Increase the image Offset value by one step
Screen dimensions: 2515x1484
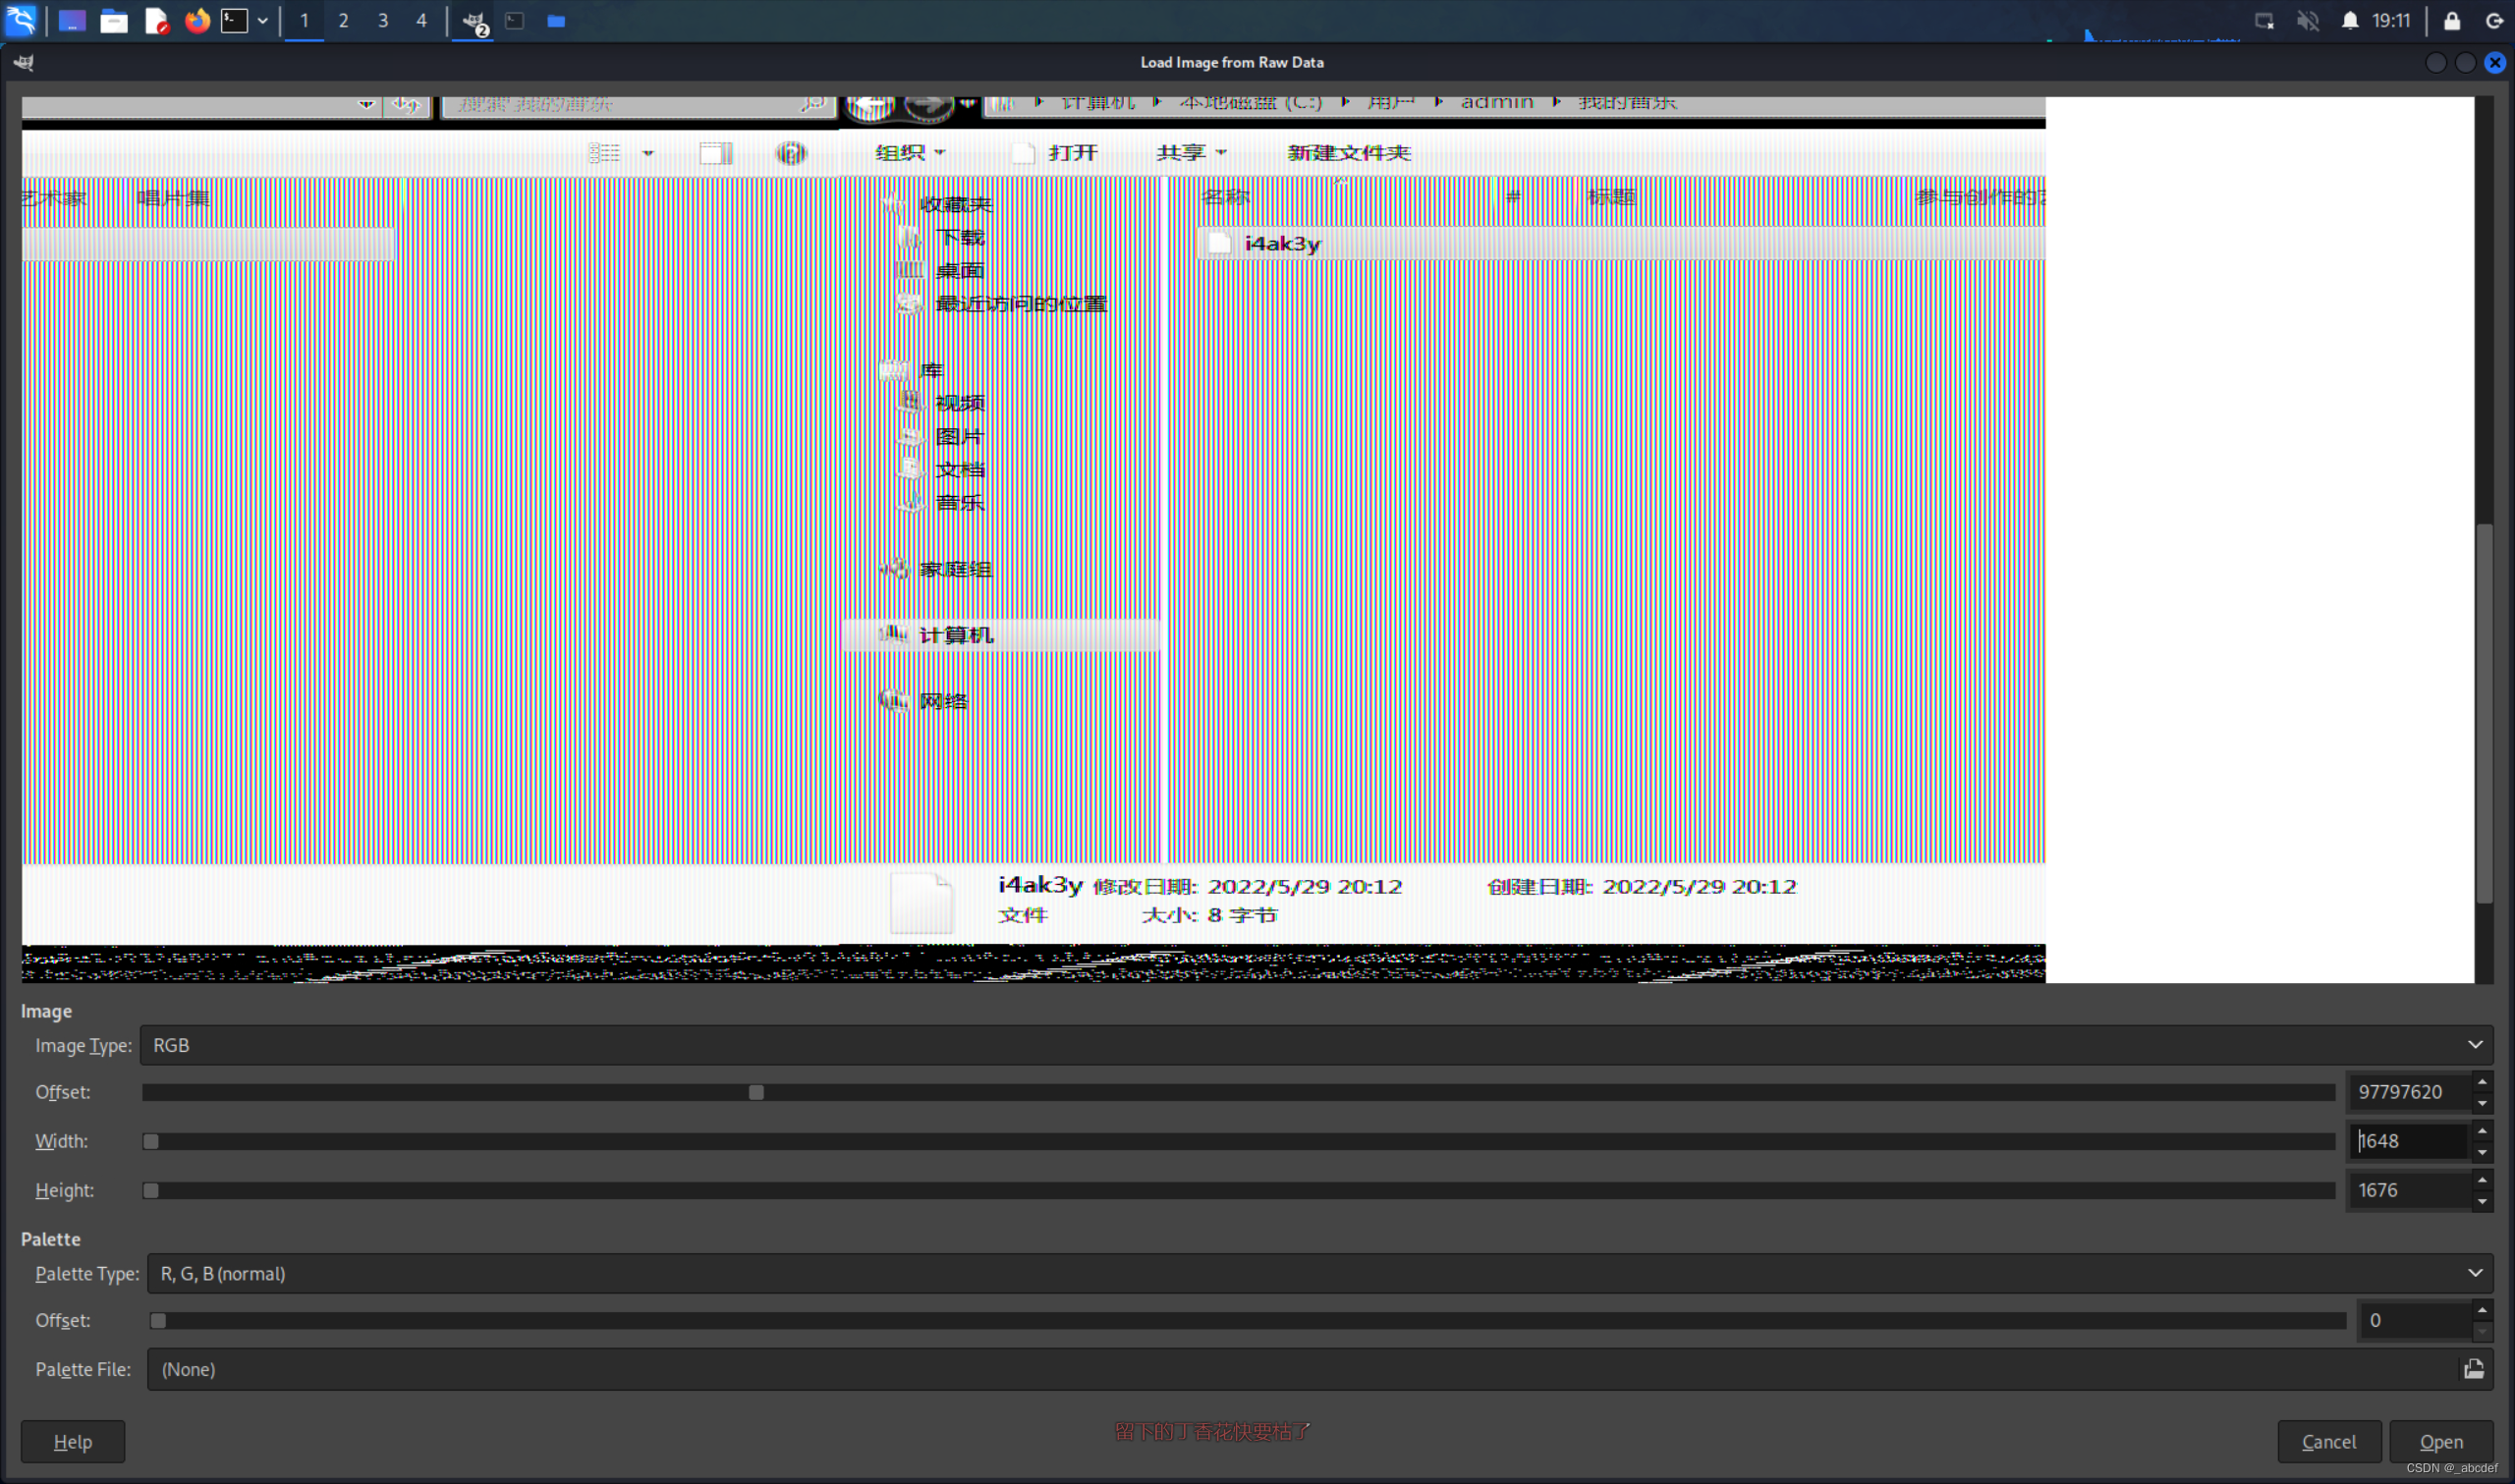click(2482, 1082)
